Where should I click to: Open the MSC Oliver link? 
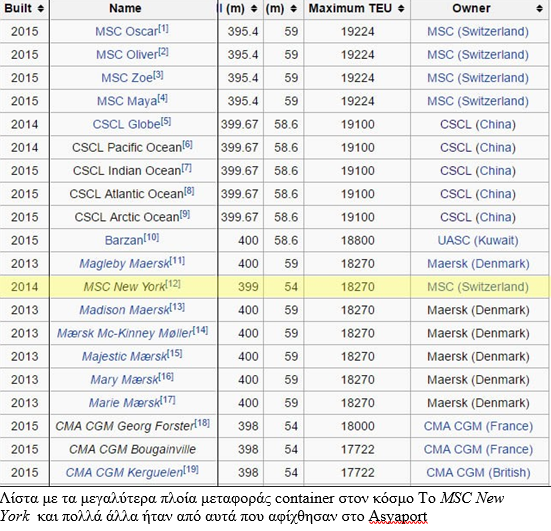coord(127,55)
